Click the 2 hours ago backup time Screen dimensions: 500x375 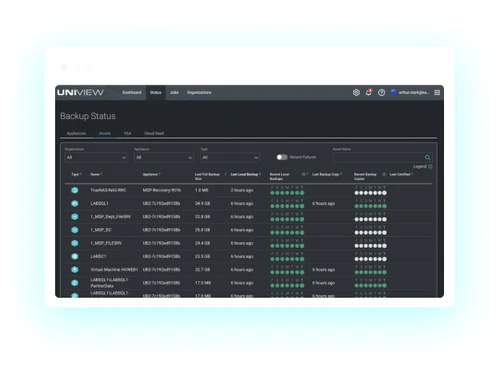click(x=242, y=190)
